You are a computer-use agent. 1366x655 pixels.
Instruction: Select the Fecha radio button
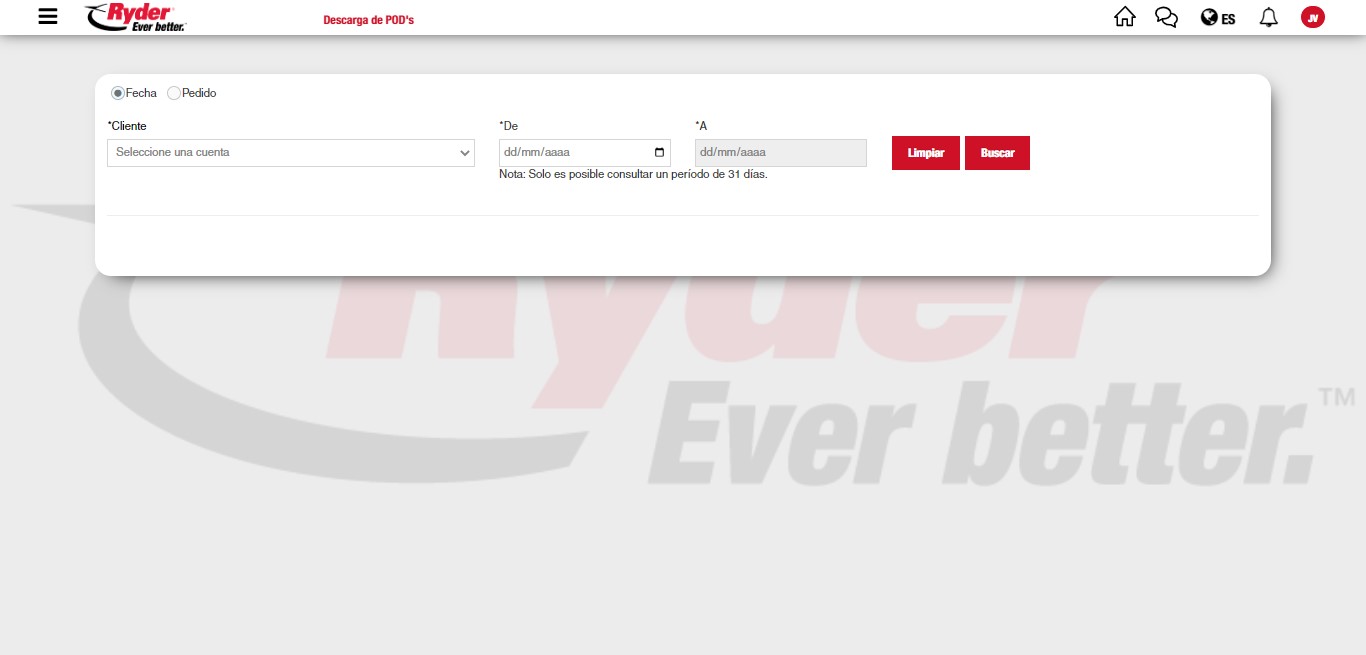point(118,93)
